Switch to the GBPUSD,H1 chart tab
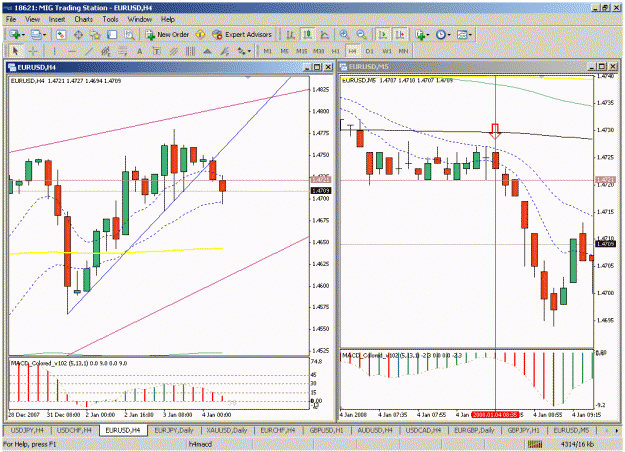 (x=326, y=430)
